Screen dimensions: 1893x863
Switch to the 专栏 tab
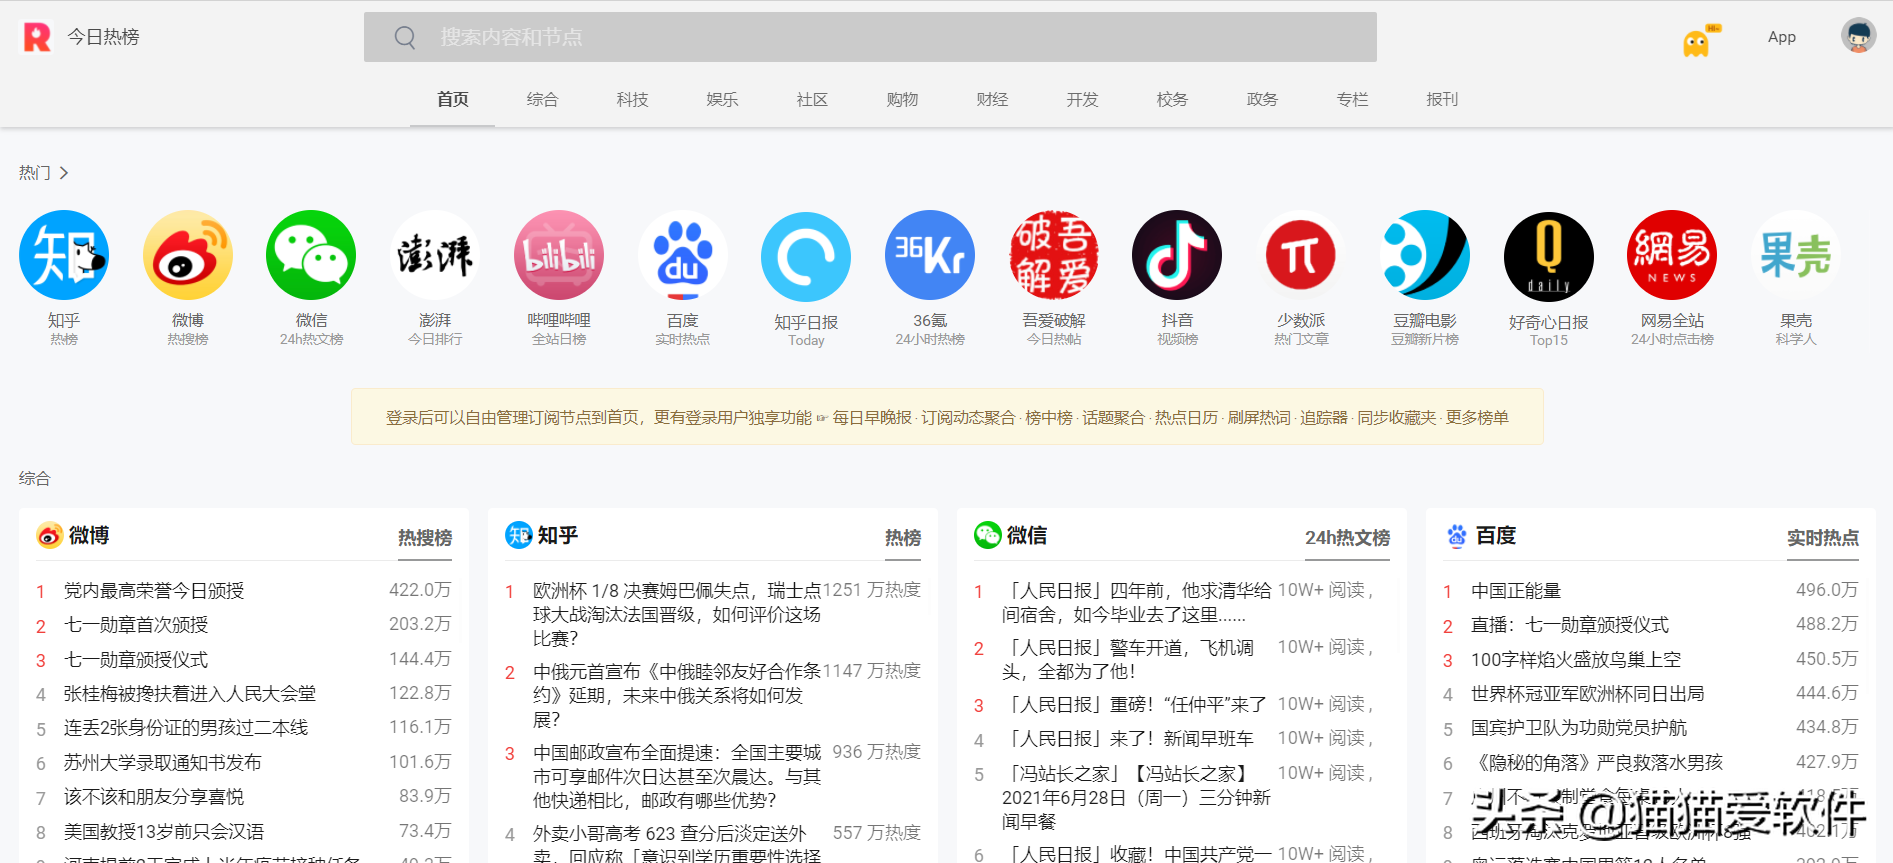point(1353,99)
